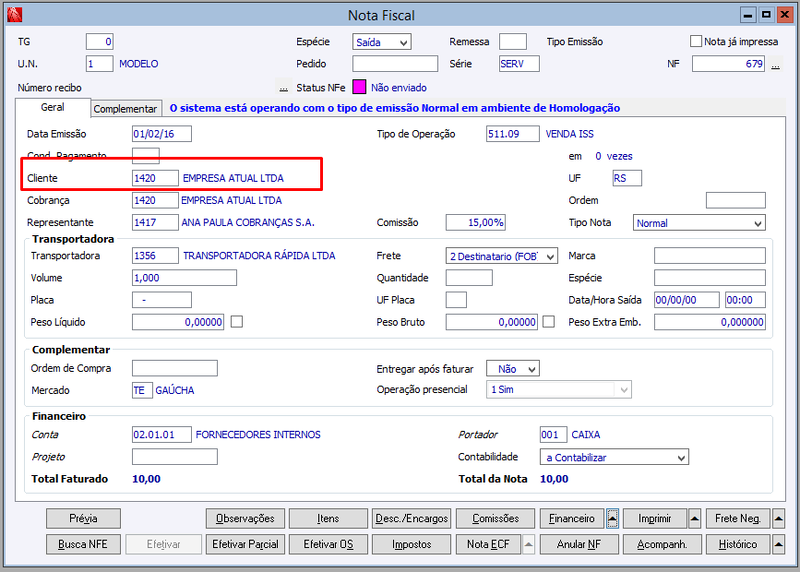This screenshot has width=800, height=572.
Task: Enable the Nota já impressa checkbox
Action: (695, 41)
